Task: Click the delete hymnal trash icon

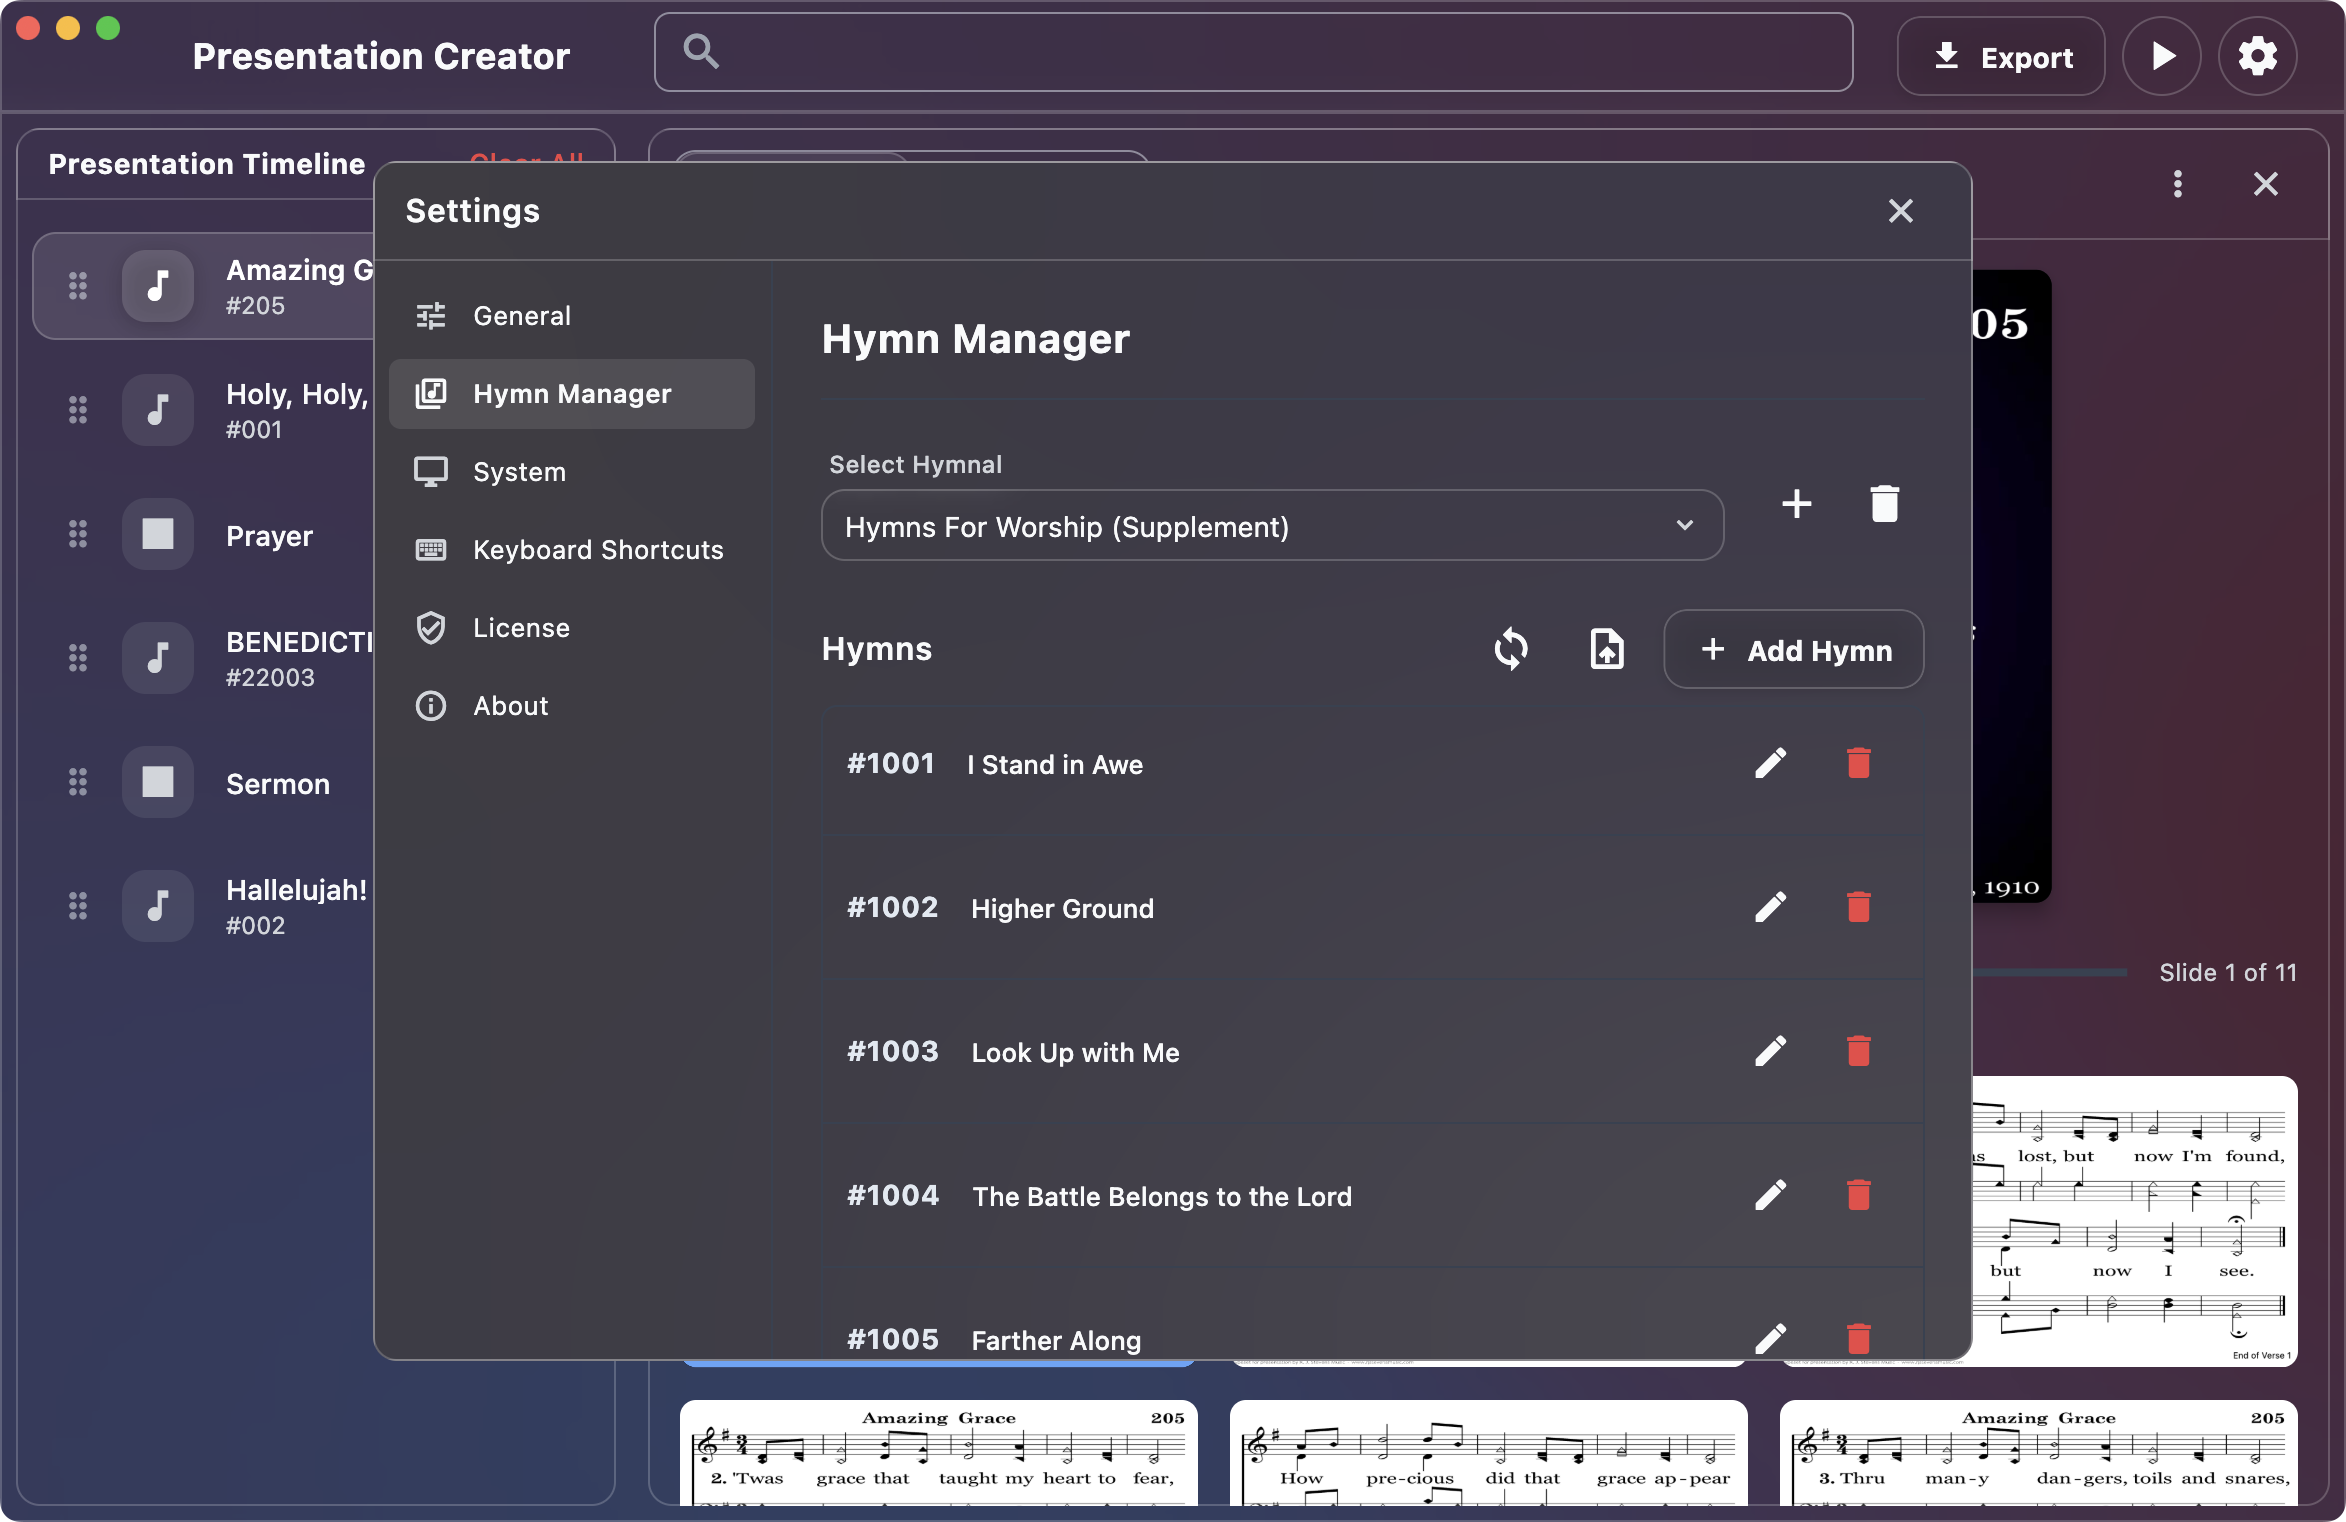Action: click(1885, 504)
